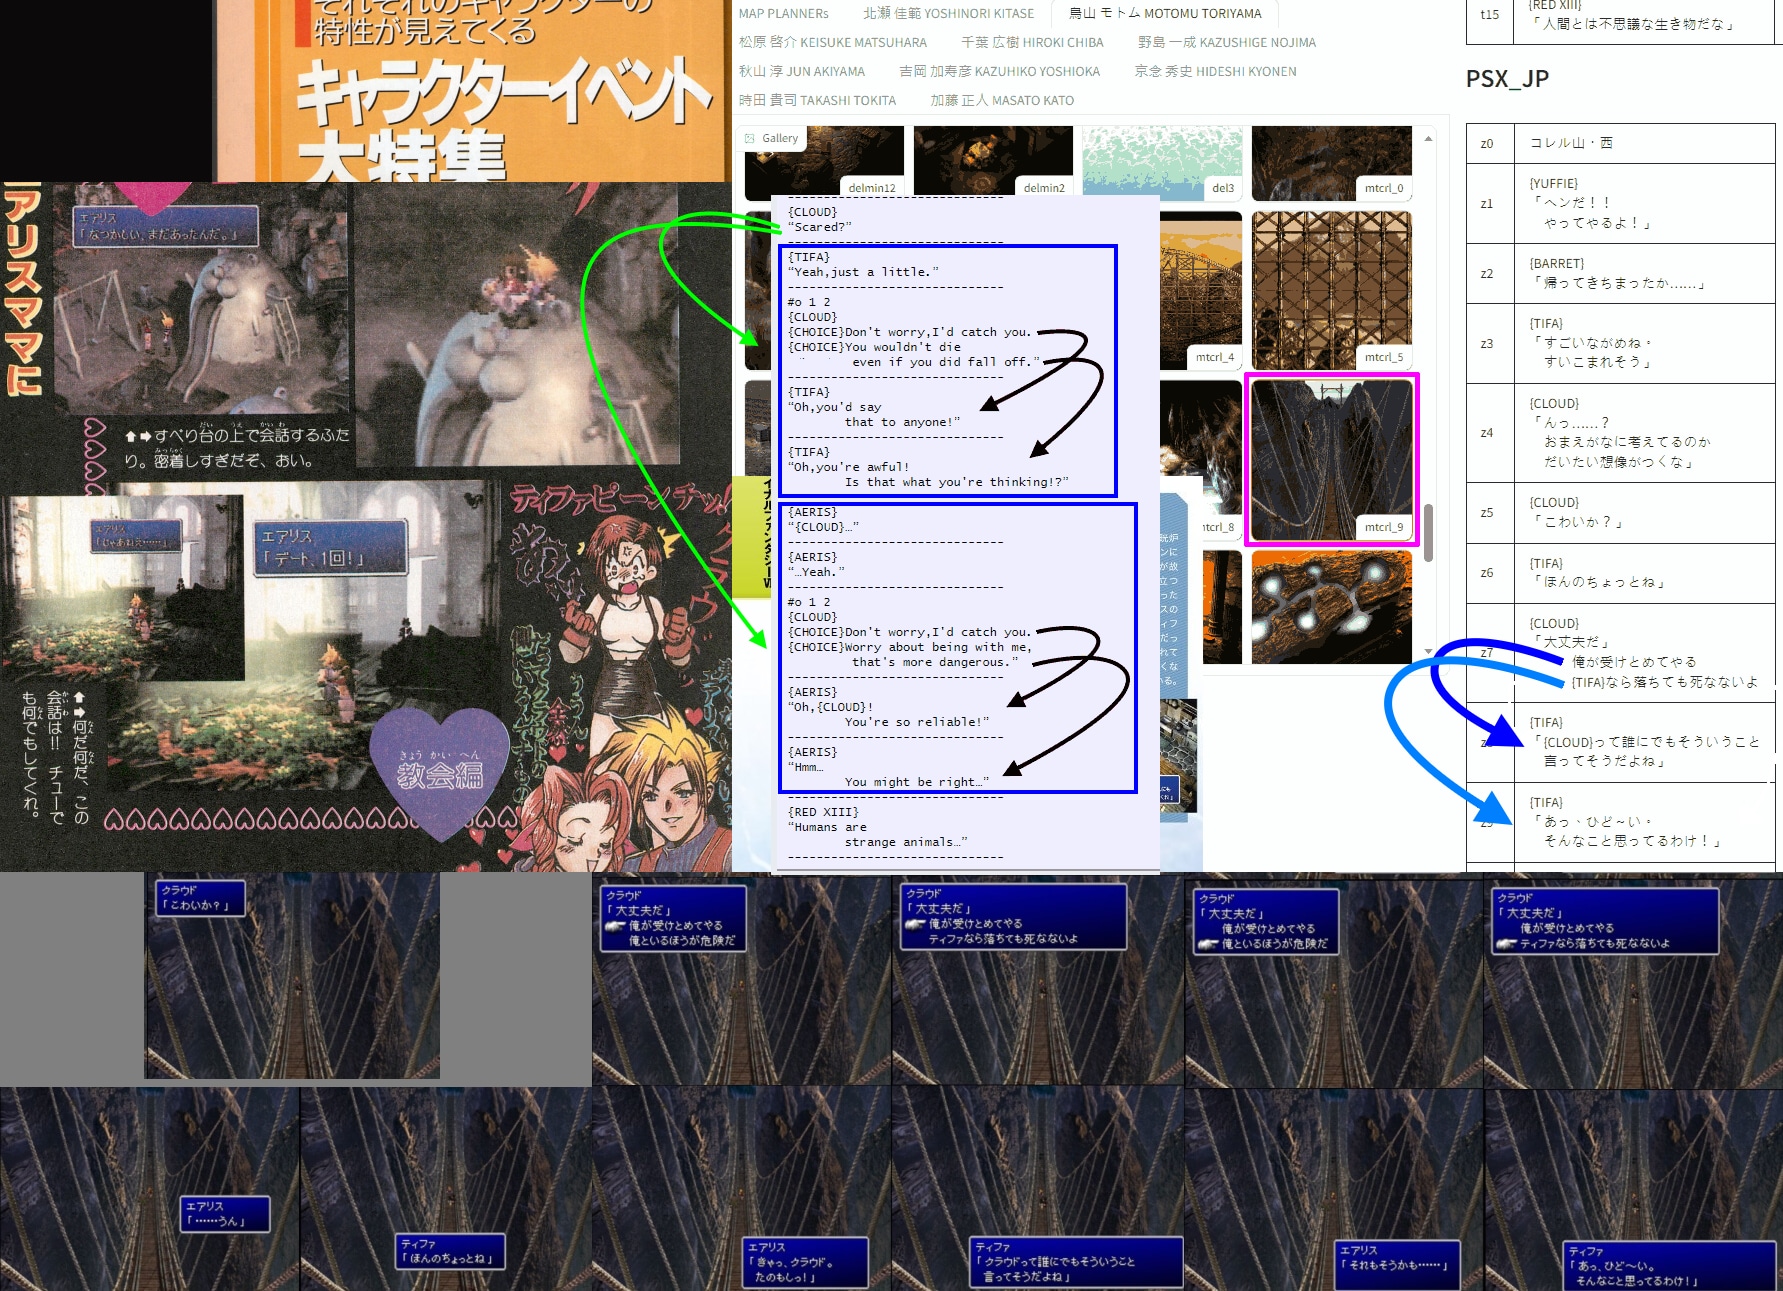1783x1291 pixels.
Task: Select the mtcrl_9 rope bridge thumbnail
Action: click(x=1332, y=460)
